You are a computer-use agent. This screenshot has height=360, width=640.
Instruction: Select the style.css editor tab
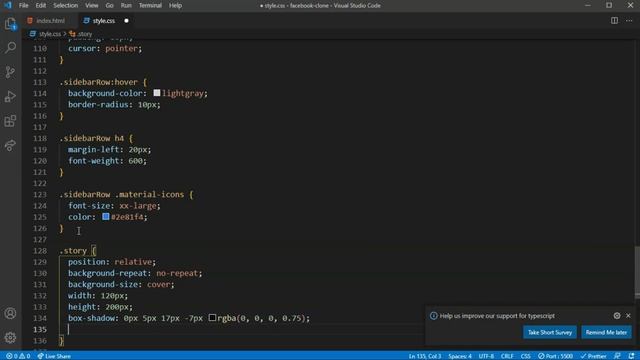(104, 20)
